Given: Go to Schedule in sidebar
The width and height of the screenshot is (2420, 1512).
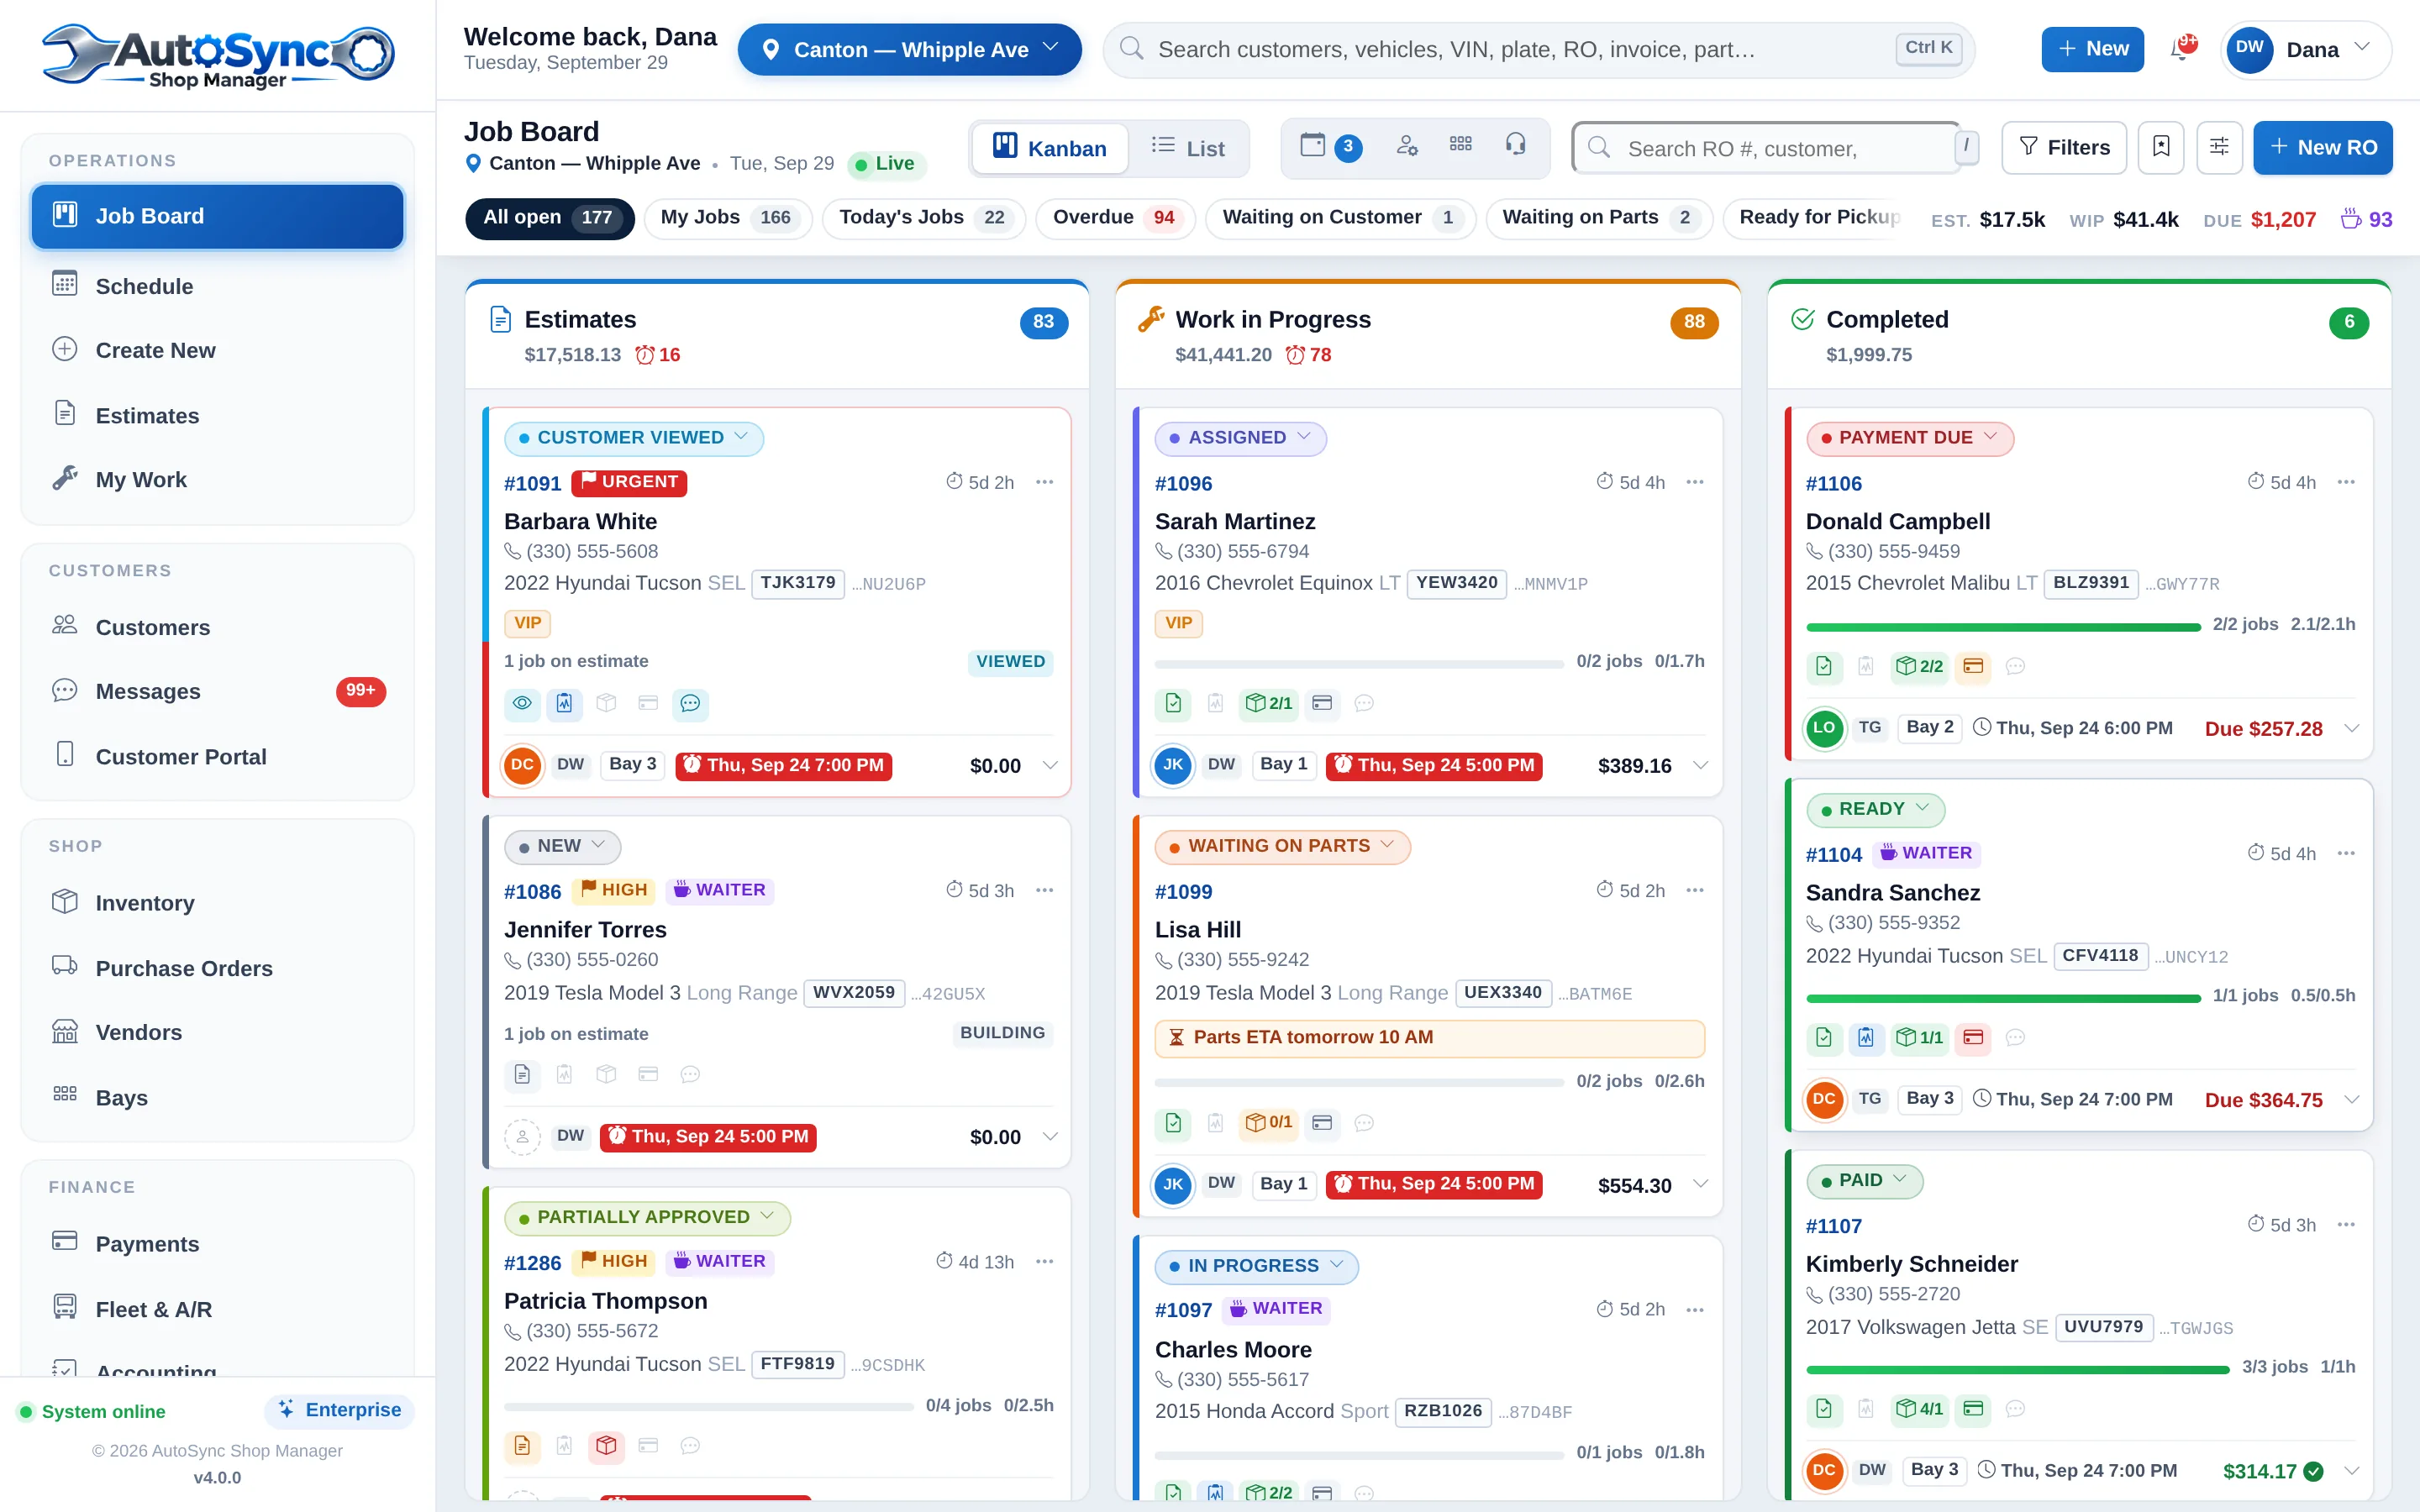Looking at the screenshot, I should pyautogui.click(x=217, y=286).
